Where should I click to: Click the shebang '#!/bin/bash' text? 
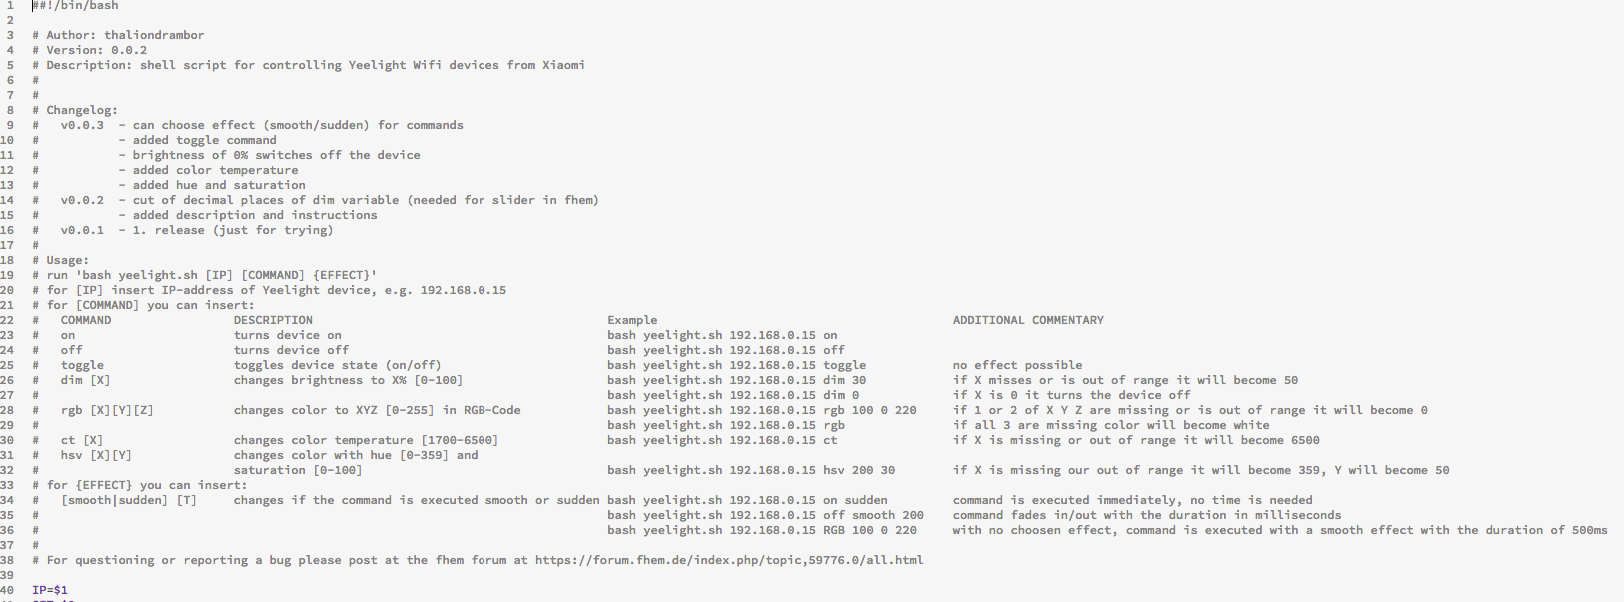(x=76, y=5)
